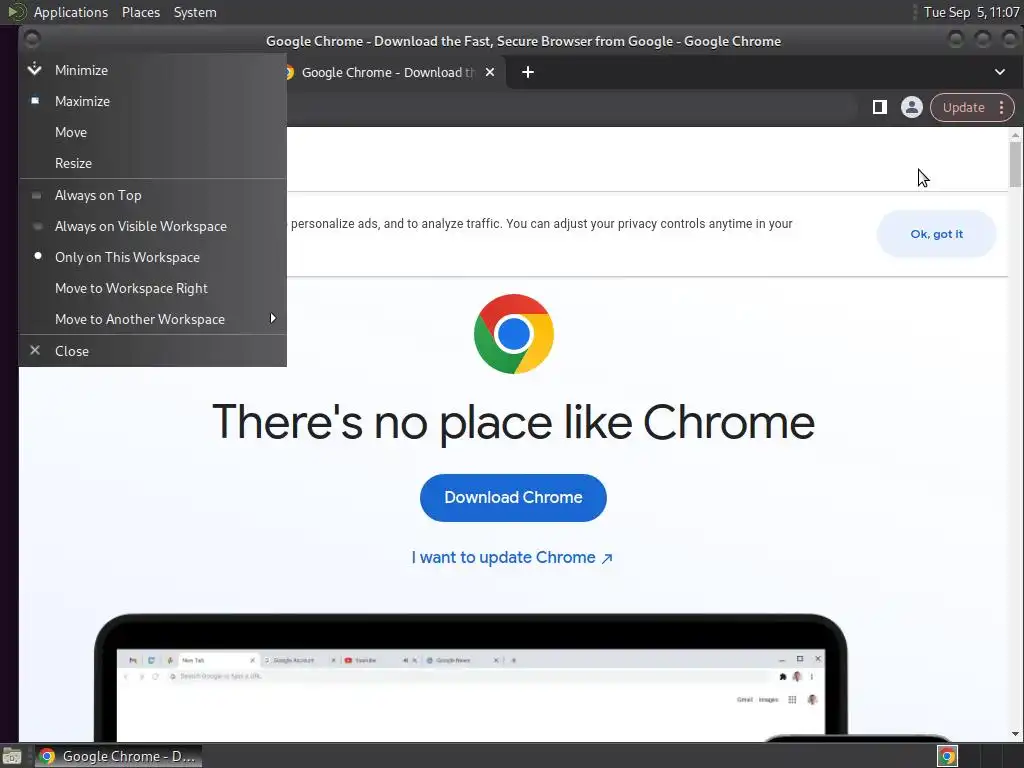The width and height of the screenshot is (1024, 768).
Task: Open the System menu
Action: tap(195, 12)
